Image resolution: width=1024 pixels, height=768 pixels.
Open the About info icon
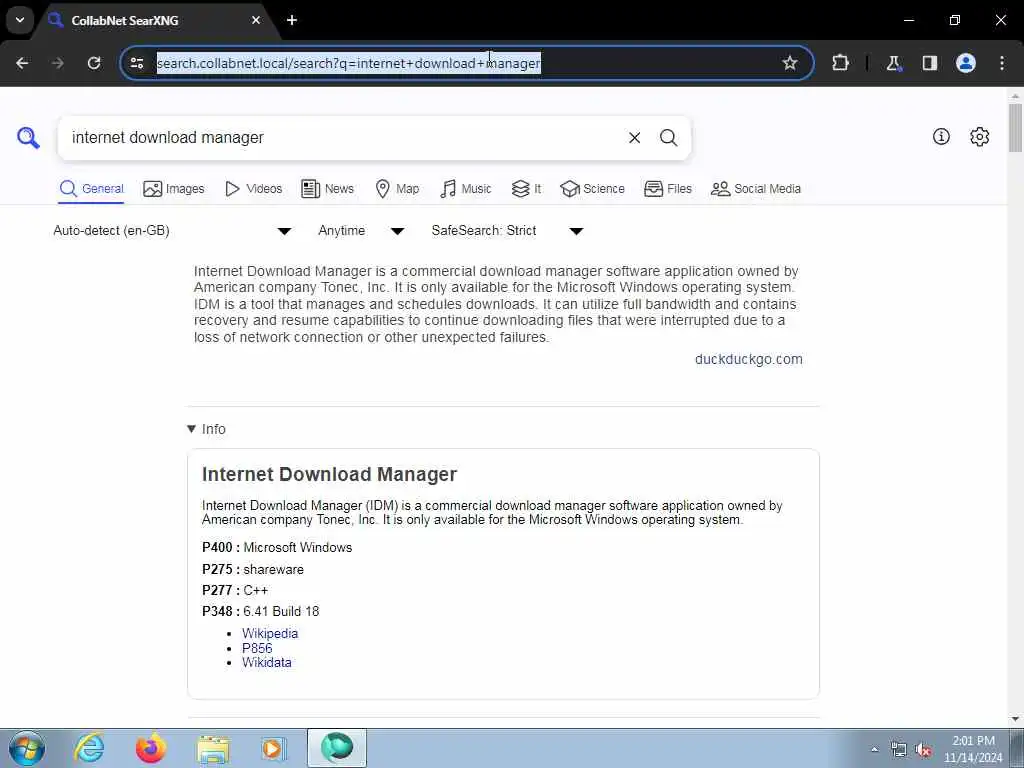pyautogui.click(x=941, y=136)
